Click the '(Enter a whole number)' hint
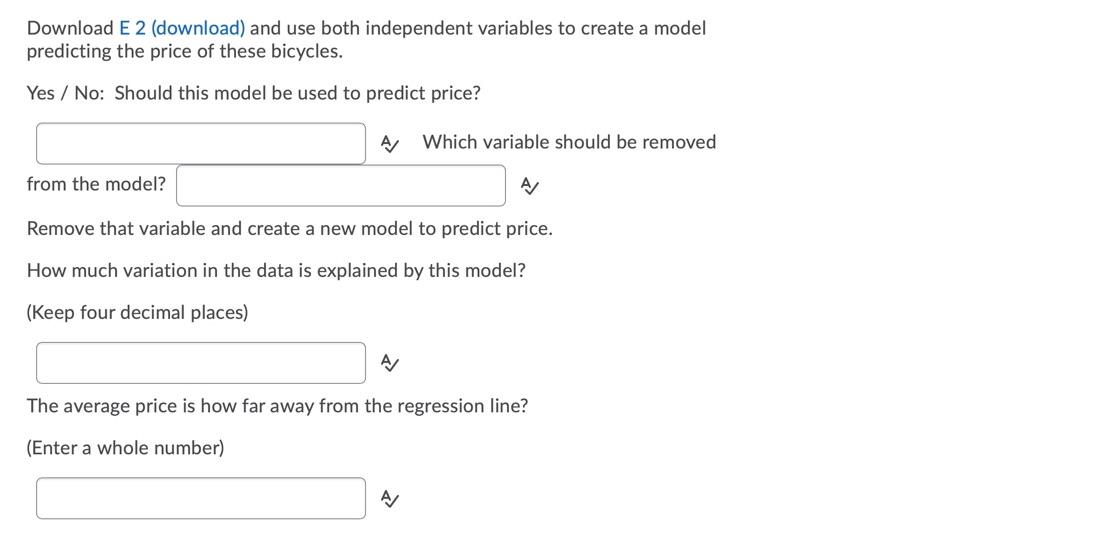 [125, 447]
